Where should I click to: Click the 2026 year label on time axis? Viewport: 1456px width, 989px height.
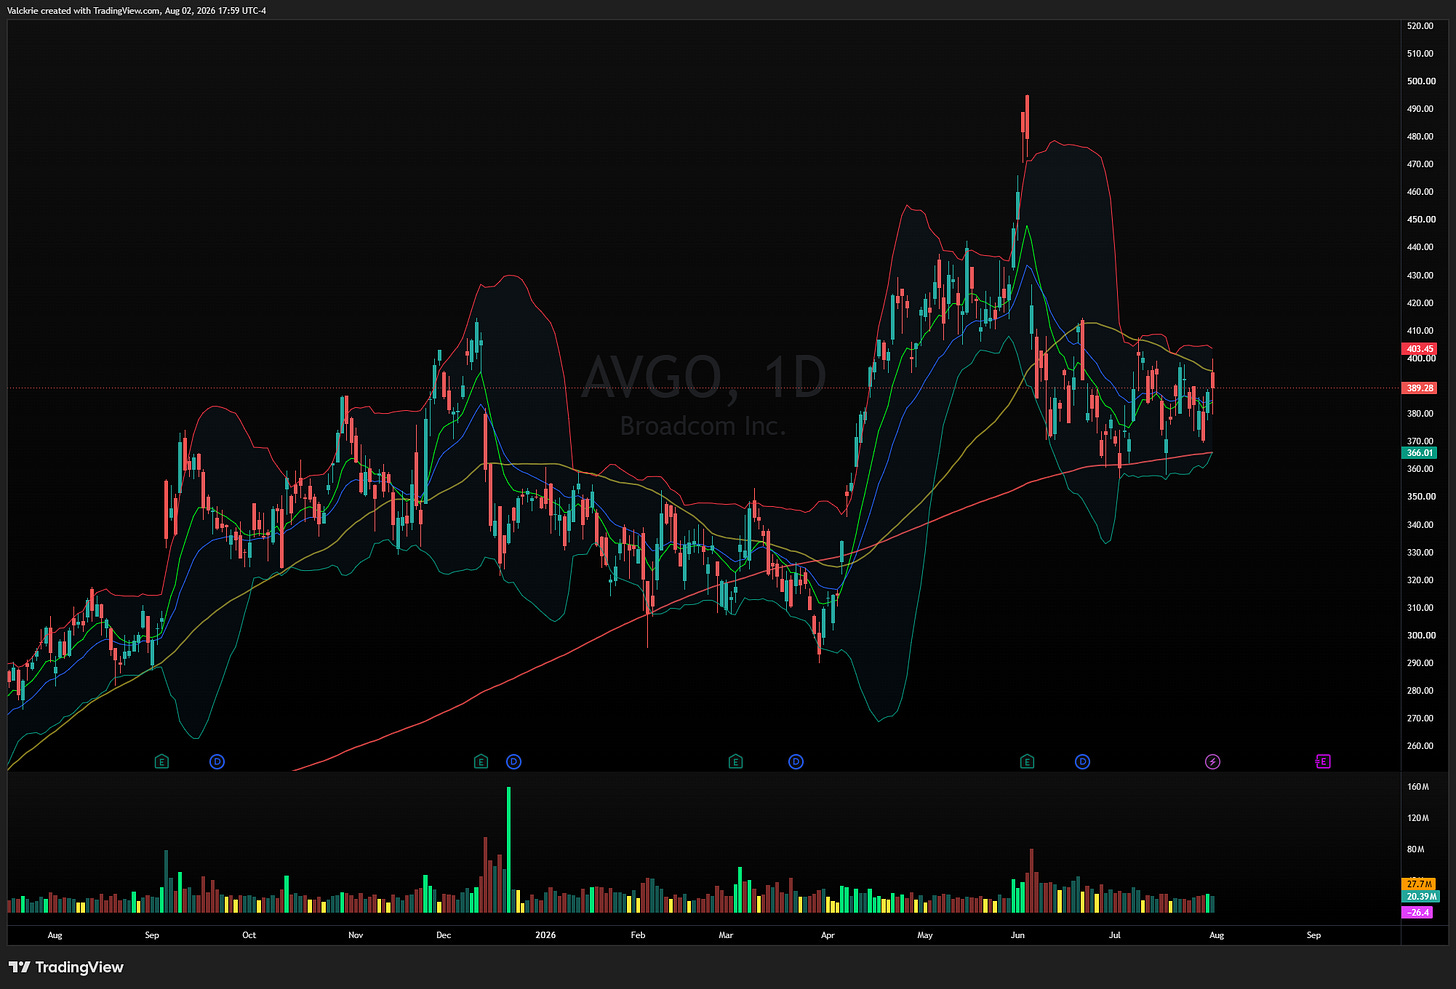pos(545,935)
